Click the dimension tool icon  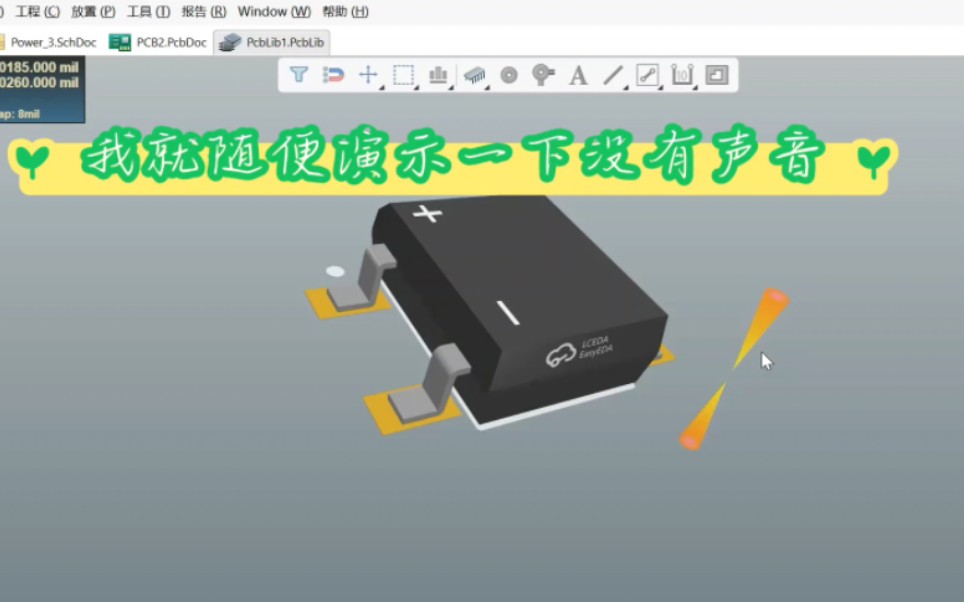681,73
